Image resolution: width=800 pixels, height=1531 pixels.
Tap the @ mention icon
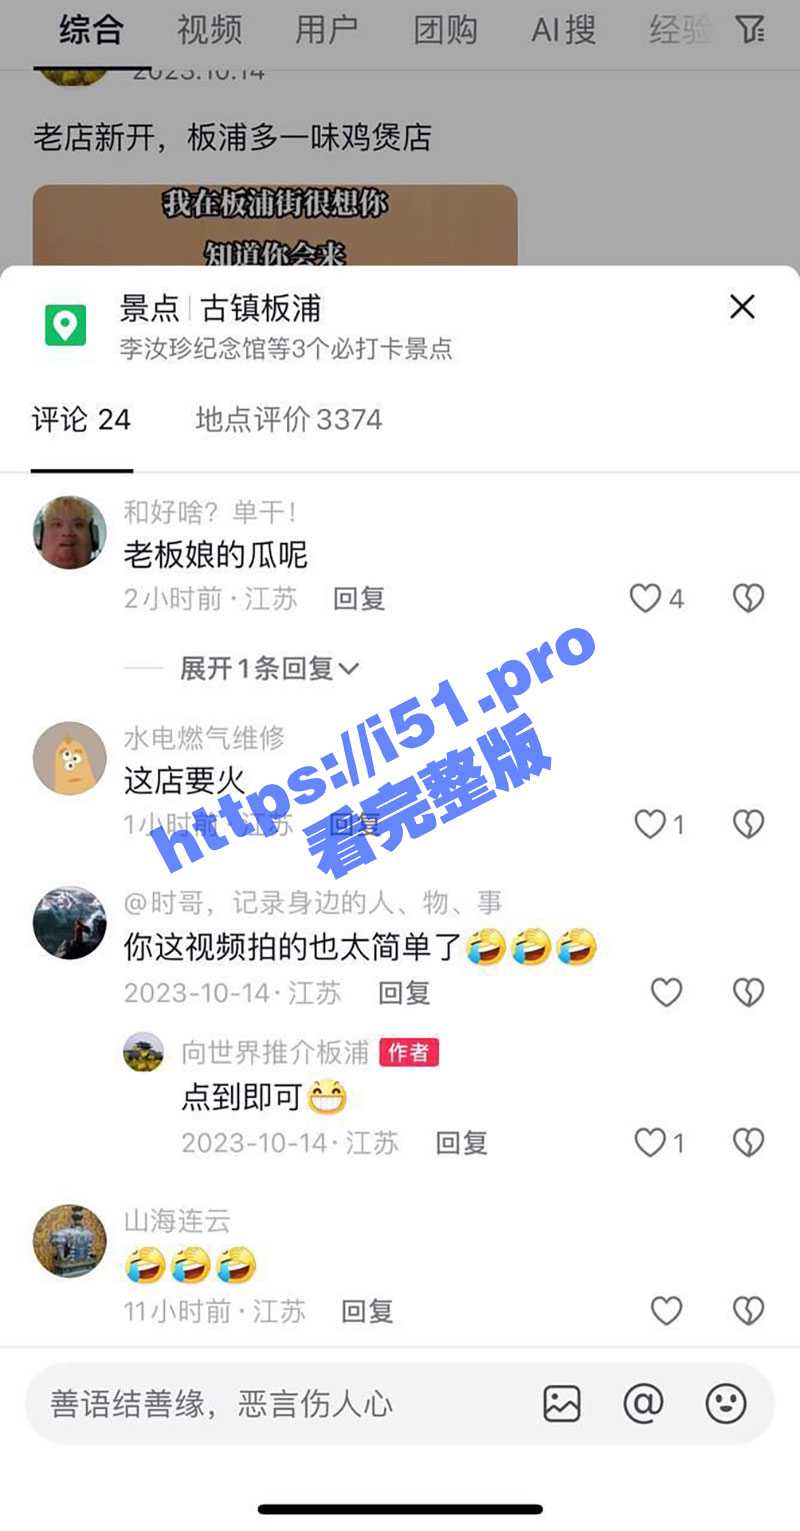tap(643, 1404)
